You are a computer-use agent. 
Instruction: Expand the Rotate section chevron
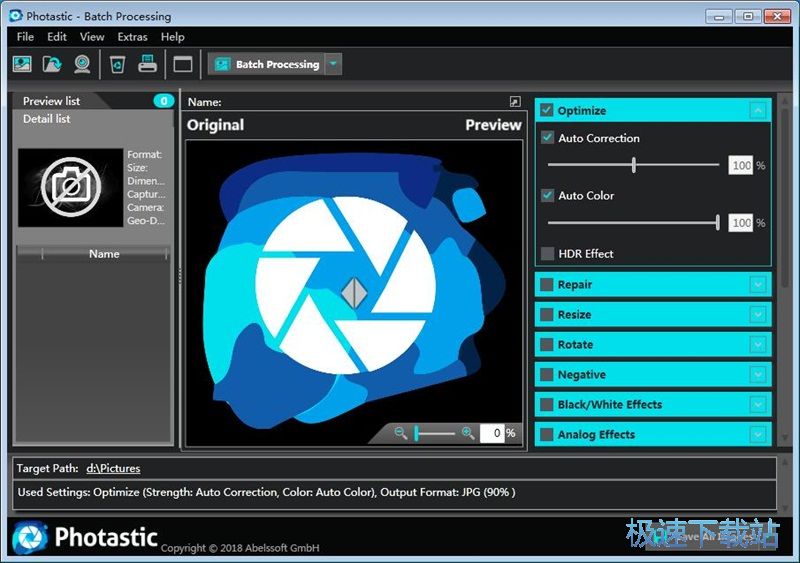(758, 345)
